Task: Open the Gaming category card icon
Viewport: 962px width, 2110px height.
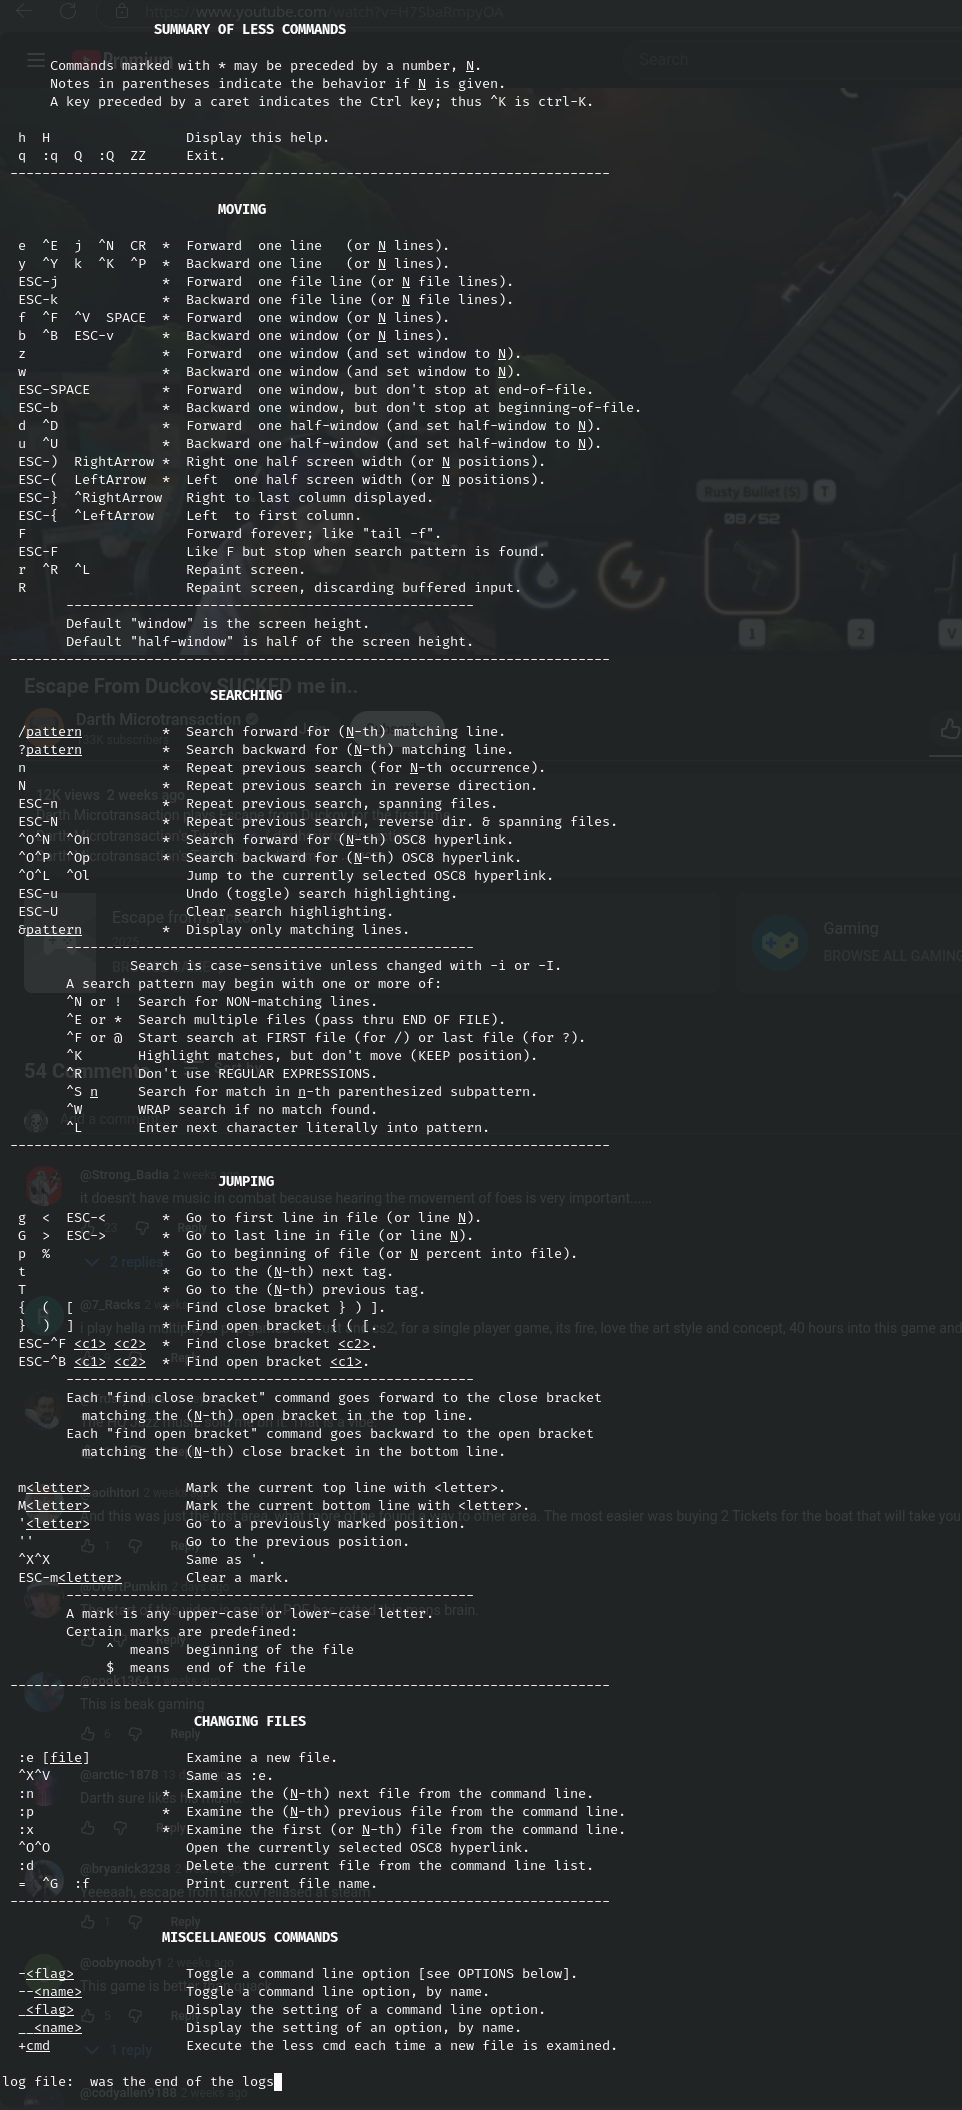Action: tap(780, 943)
